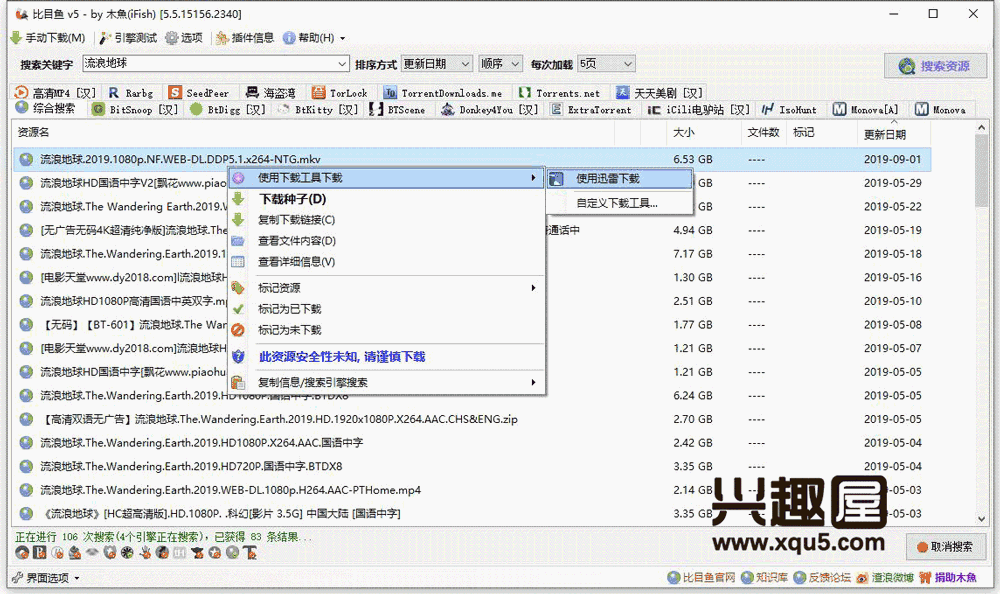Choose 标记为已下载 in context menu
1000x594 pixels.
pyautogui.click(x=386, y=309)
